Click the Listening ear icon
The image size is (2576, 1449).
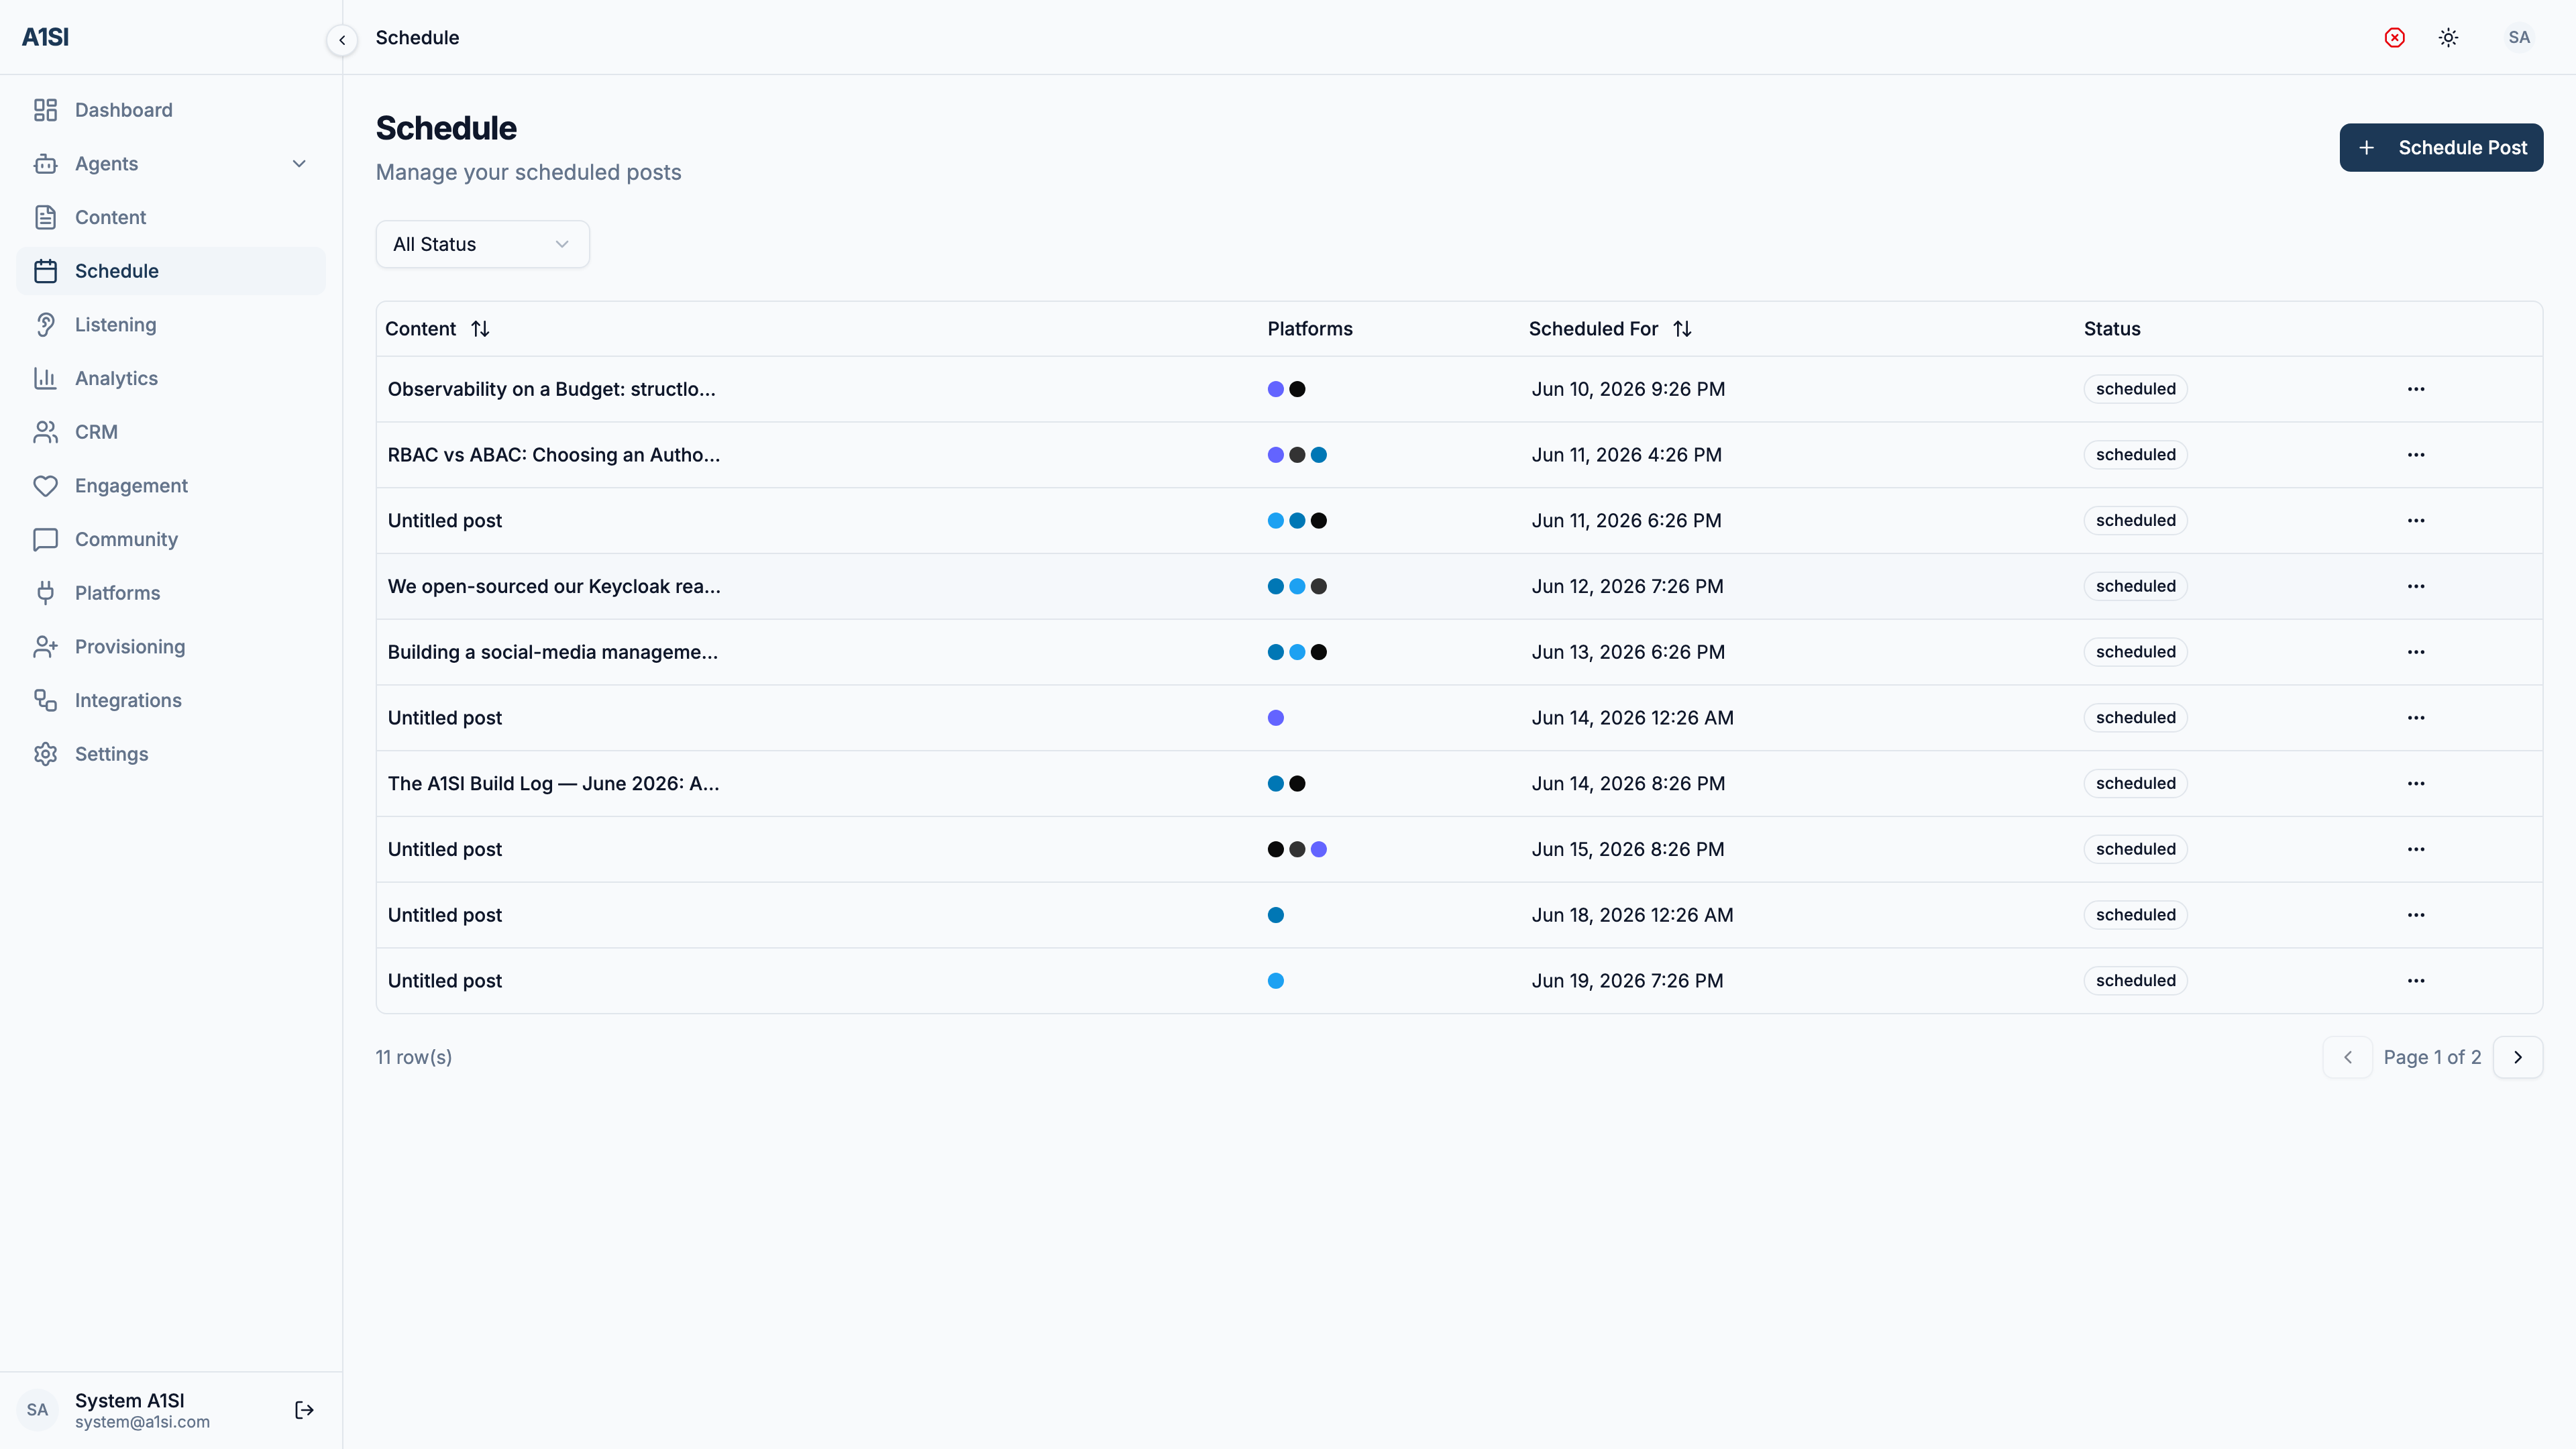tap(45, 325)
